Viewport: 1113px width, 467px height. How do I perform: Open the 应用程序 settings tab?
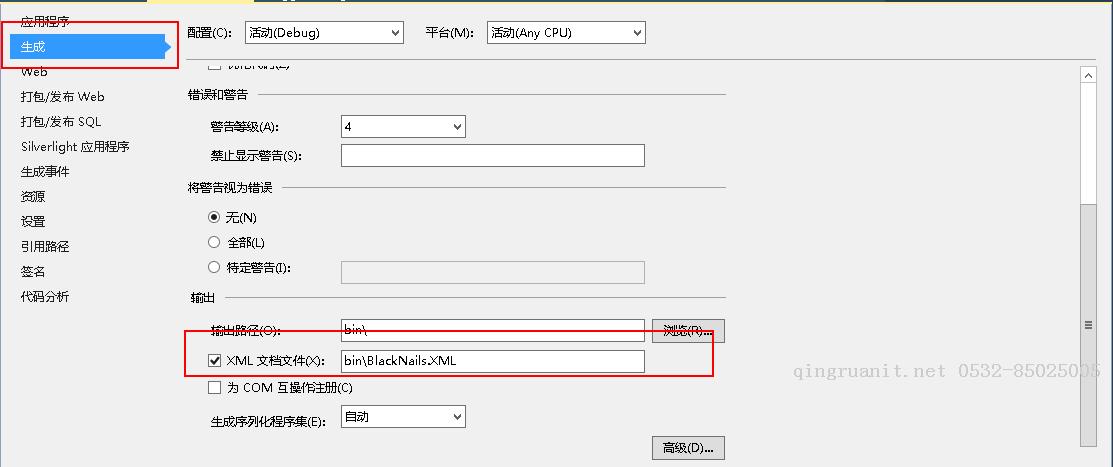pos(45,22)
